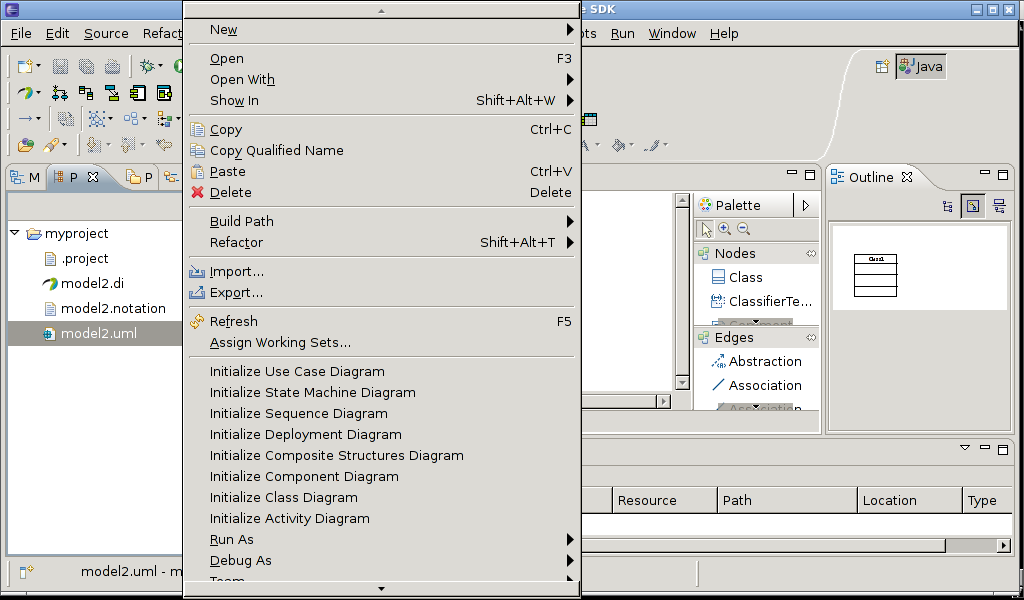Screen dimensions: 1024x600
Task: Collapse the myproject tree node
Action: point(14,232)
